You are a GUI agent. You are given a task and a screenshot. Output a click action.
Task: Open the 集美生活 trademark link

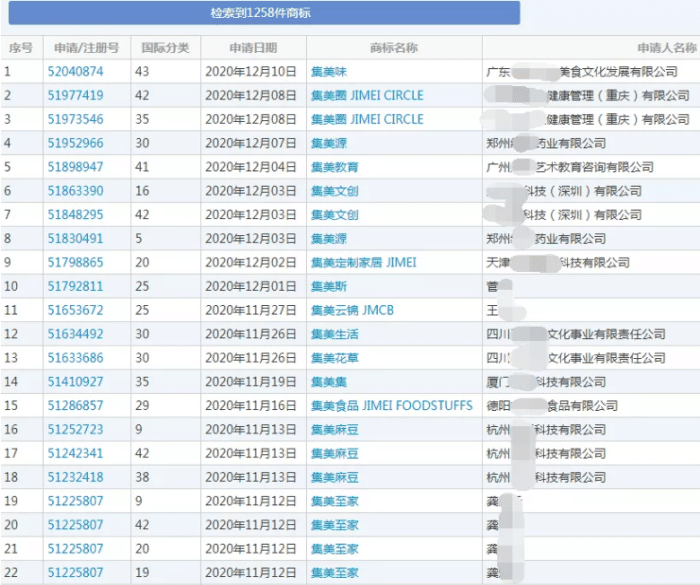[334, 334]
